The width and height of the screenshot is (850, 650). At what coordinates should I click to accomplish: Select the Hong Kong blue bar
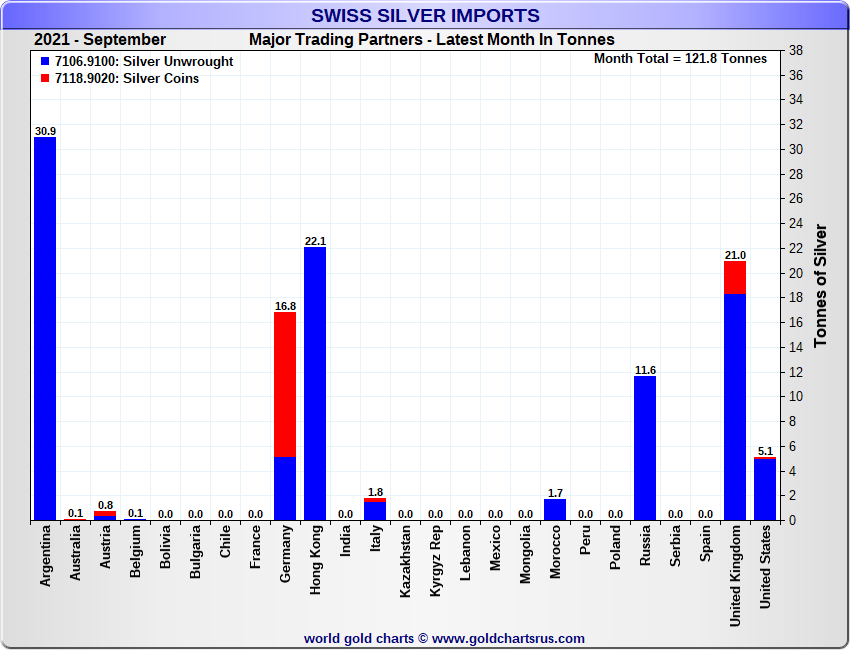[315, 385]
